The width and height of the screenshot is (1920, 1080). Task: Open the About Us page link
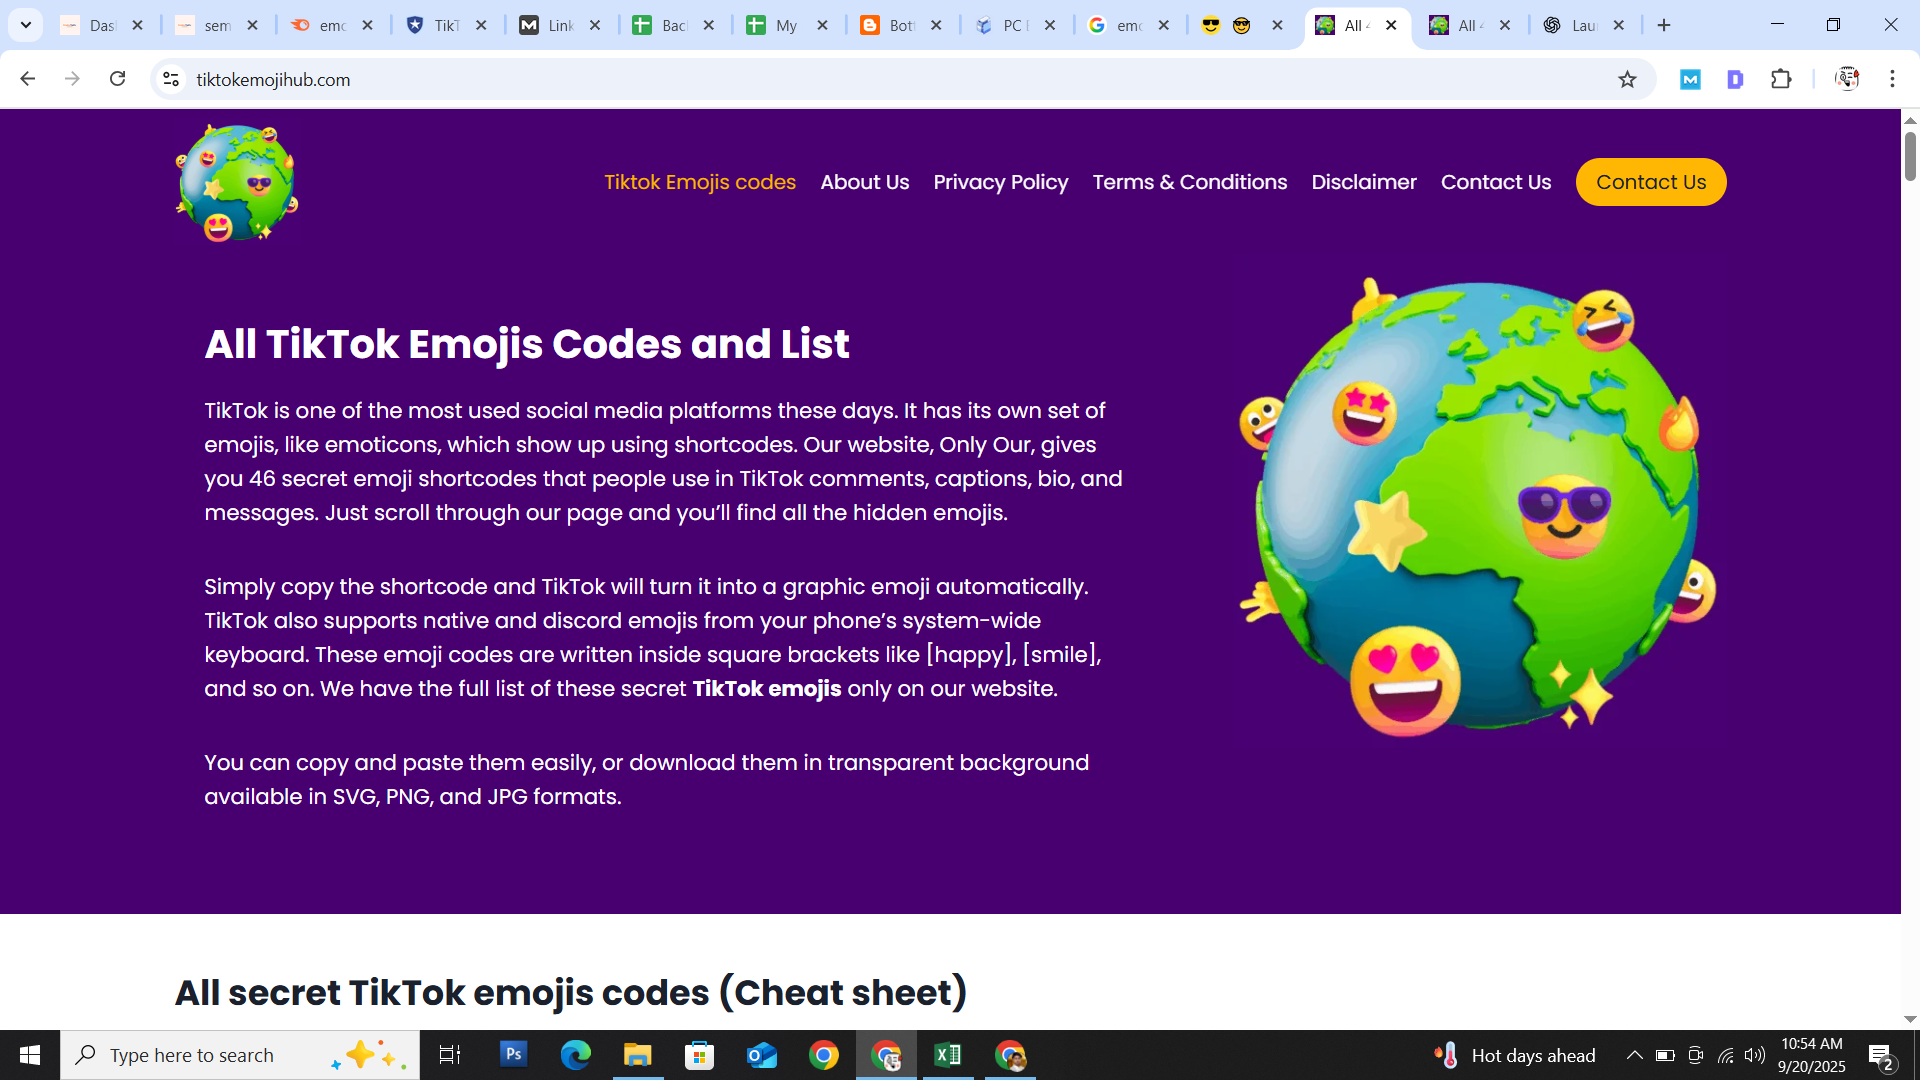[865, 182]
